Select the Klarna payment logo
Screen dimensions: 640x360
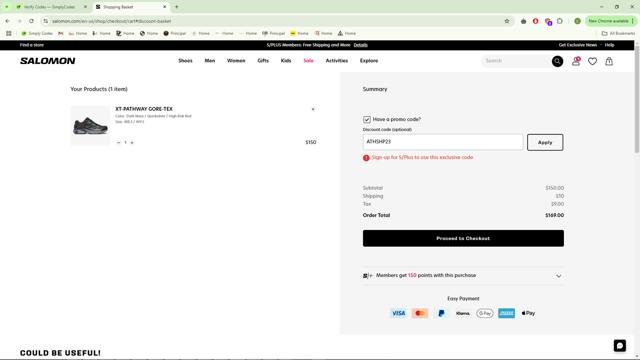[x=463, y=313]
